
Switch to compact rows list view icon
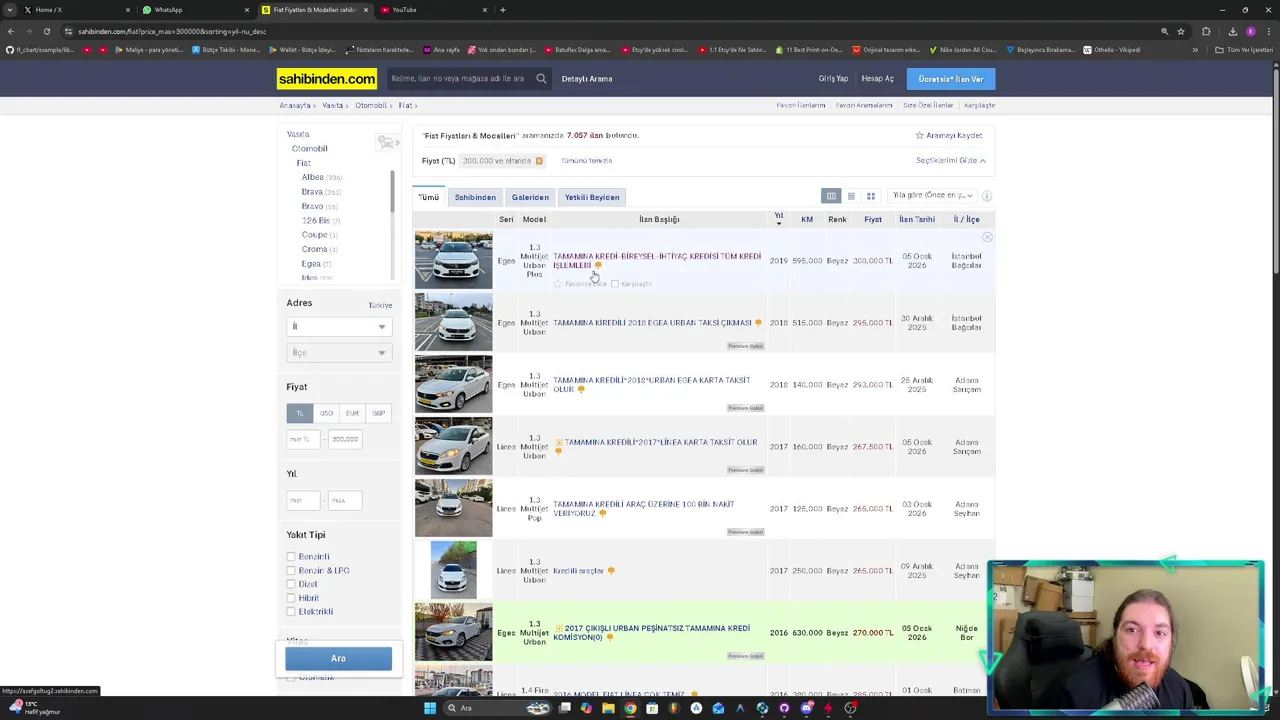click(x=851, y=196)
